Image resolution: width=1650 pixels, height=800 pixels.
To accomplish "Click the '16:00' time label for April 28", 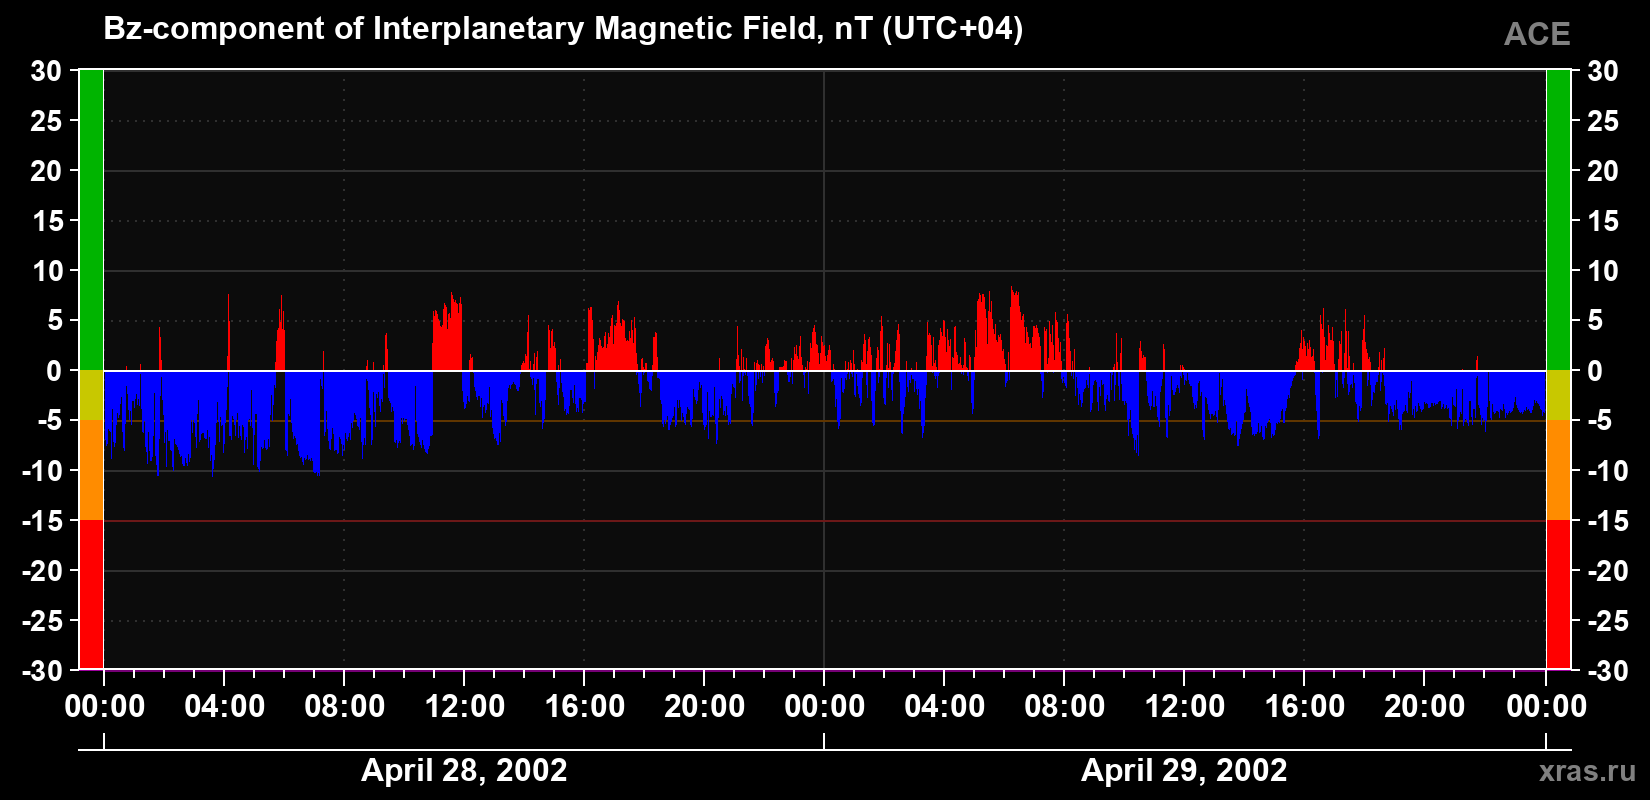I will [585, 707].
